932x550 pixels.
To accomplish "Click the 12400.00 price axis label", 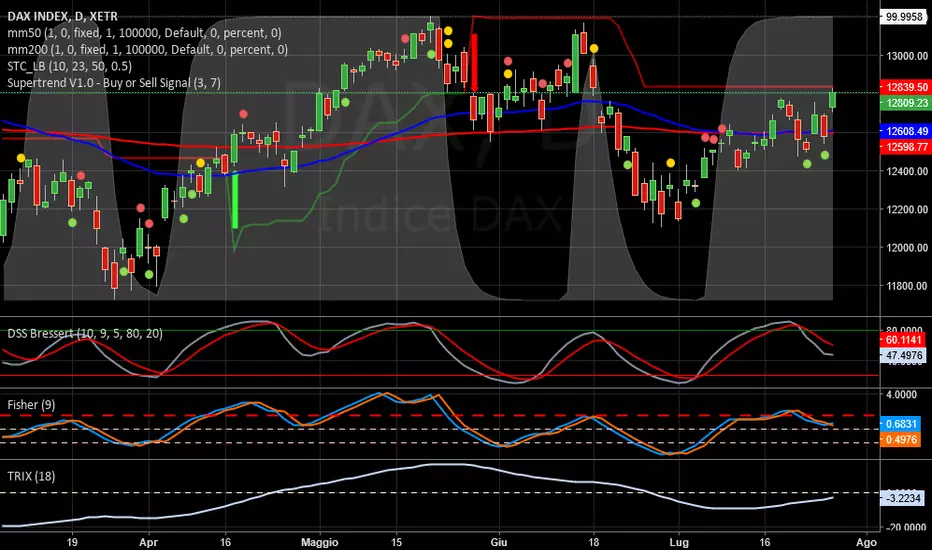I will 907,171.
